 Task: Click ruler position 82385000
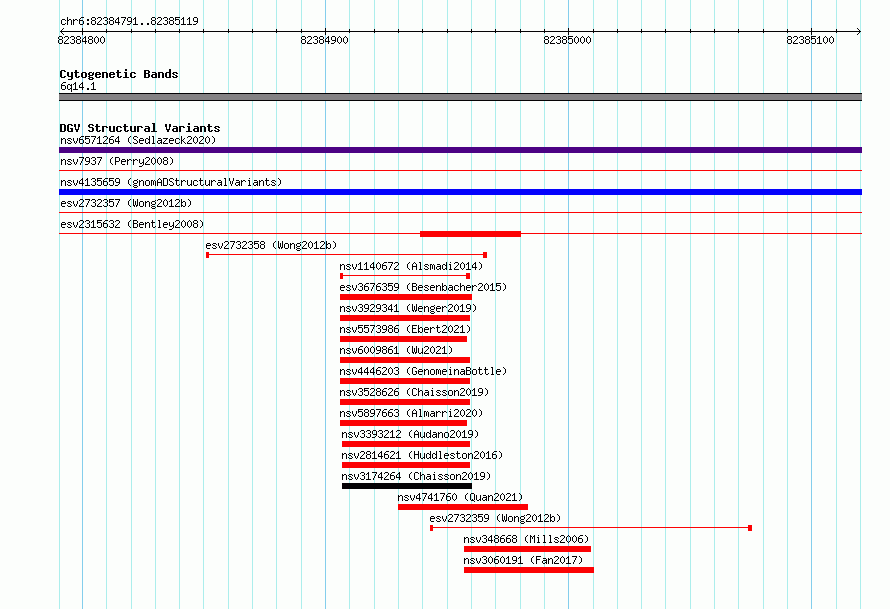tap(568, 40)
